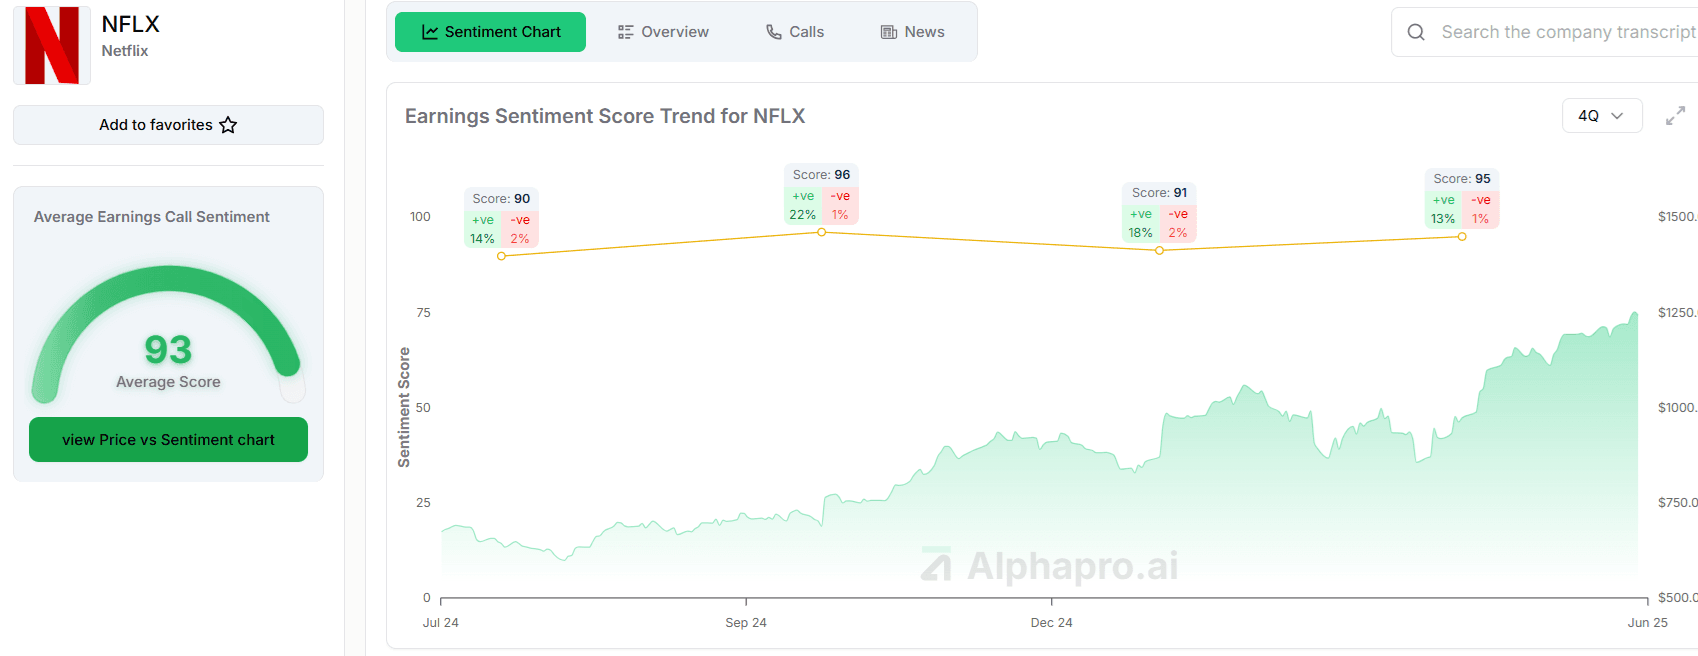The width and height of the screenshot is (1698, 656).
Task: Expand the chart to fullscreen
Action: [1675, 116]
